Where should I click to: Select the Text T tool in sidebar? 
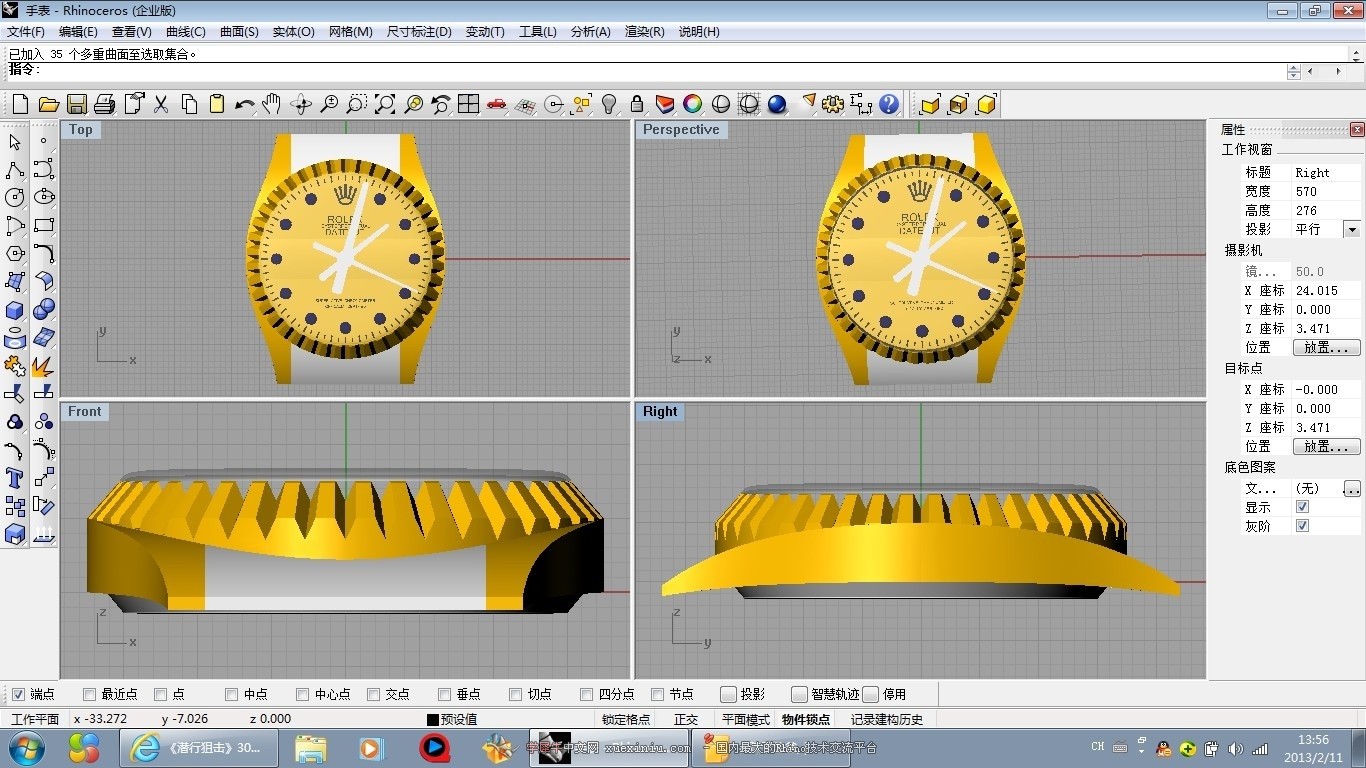(x=15, y=478)
